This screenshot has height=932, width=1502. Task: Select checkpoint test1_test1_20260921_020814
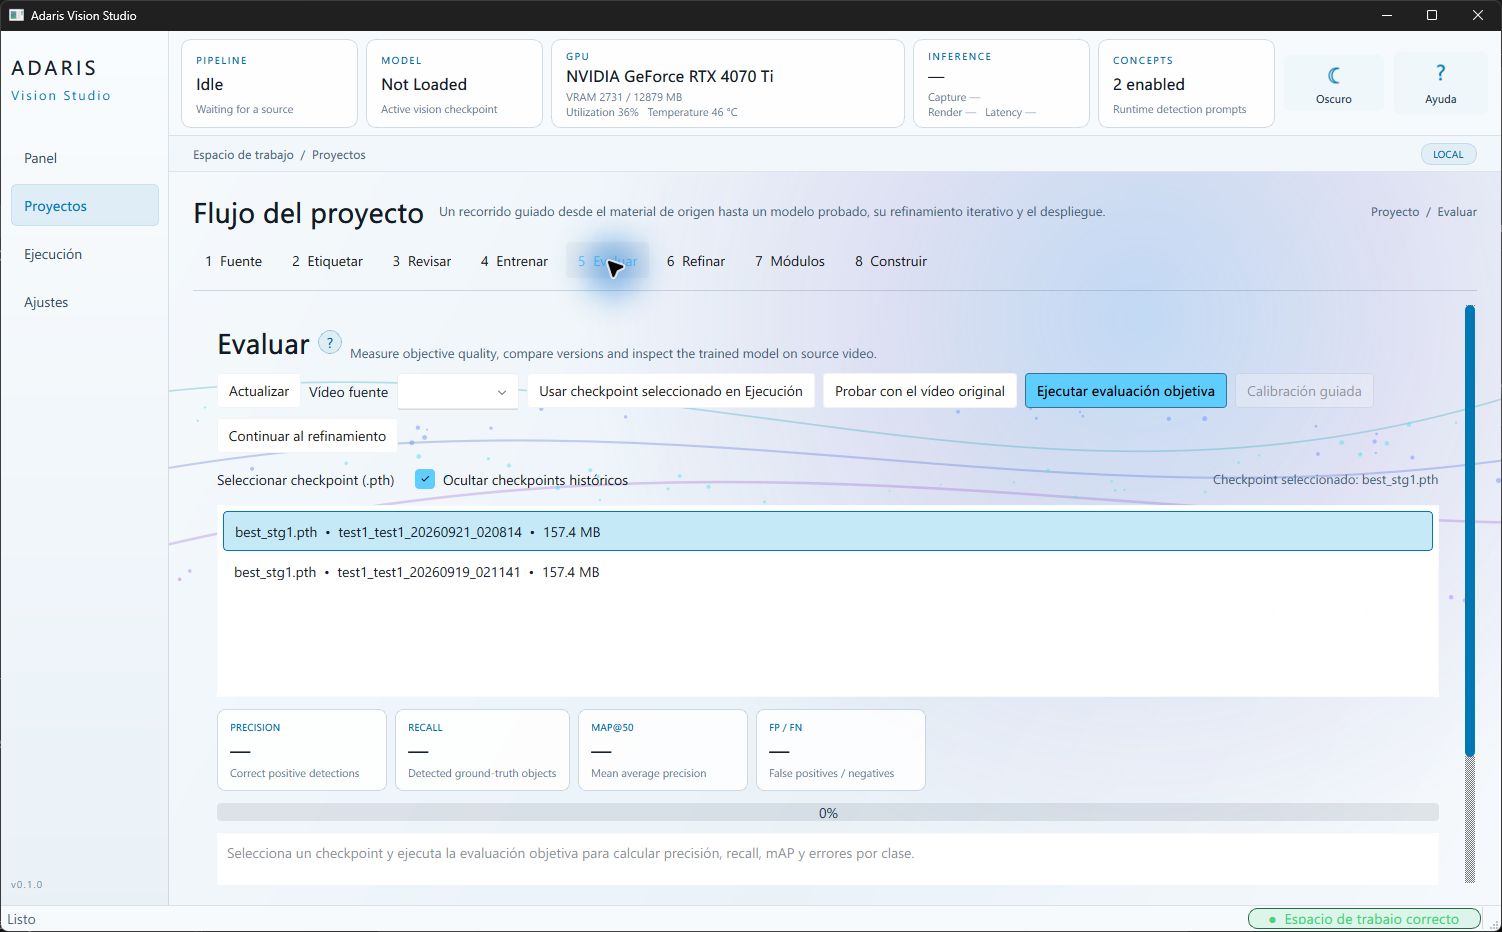pos(828,532)
